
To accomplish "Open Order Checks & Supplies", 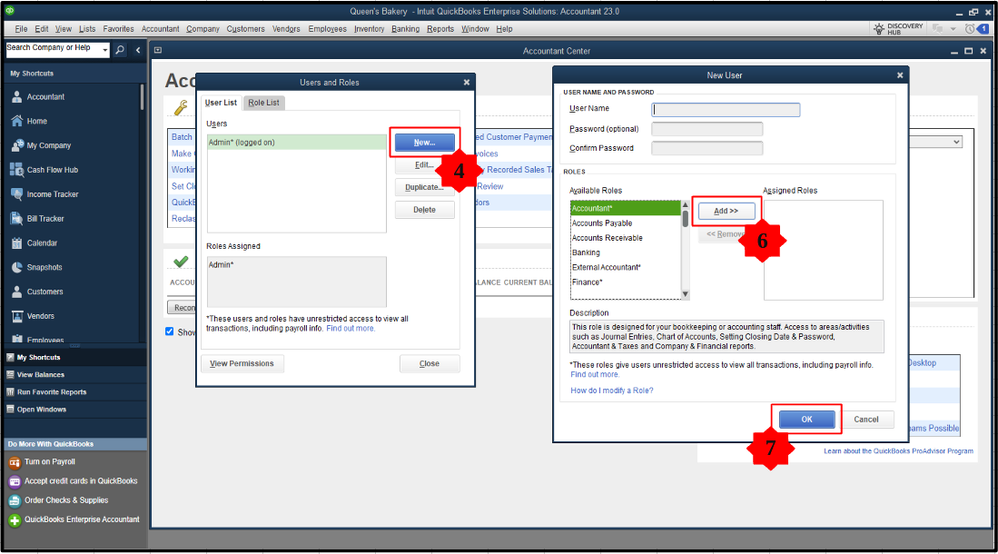I will click(66, 500).
